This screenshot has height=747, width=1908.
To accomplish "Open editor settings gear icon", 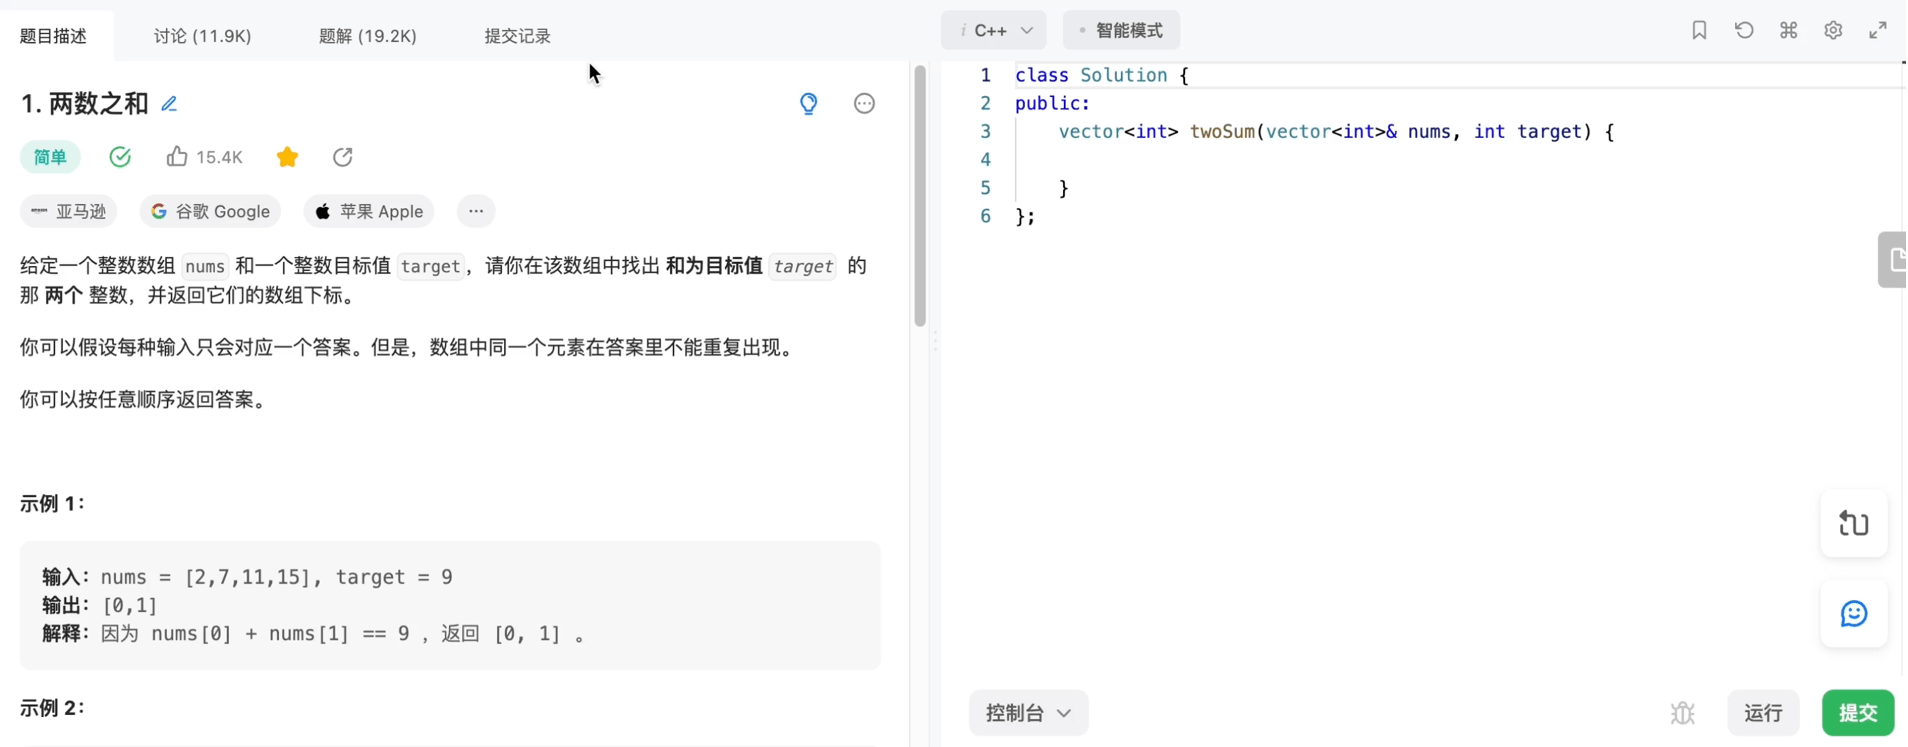I will point(1833,30).
